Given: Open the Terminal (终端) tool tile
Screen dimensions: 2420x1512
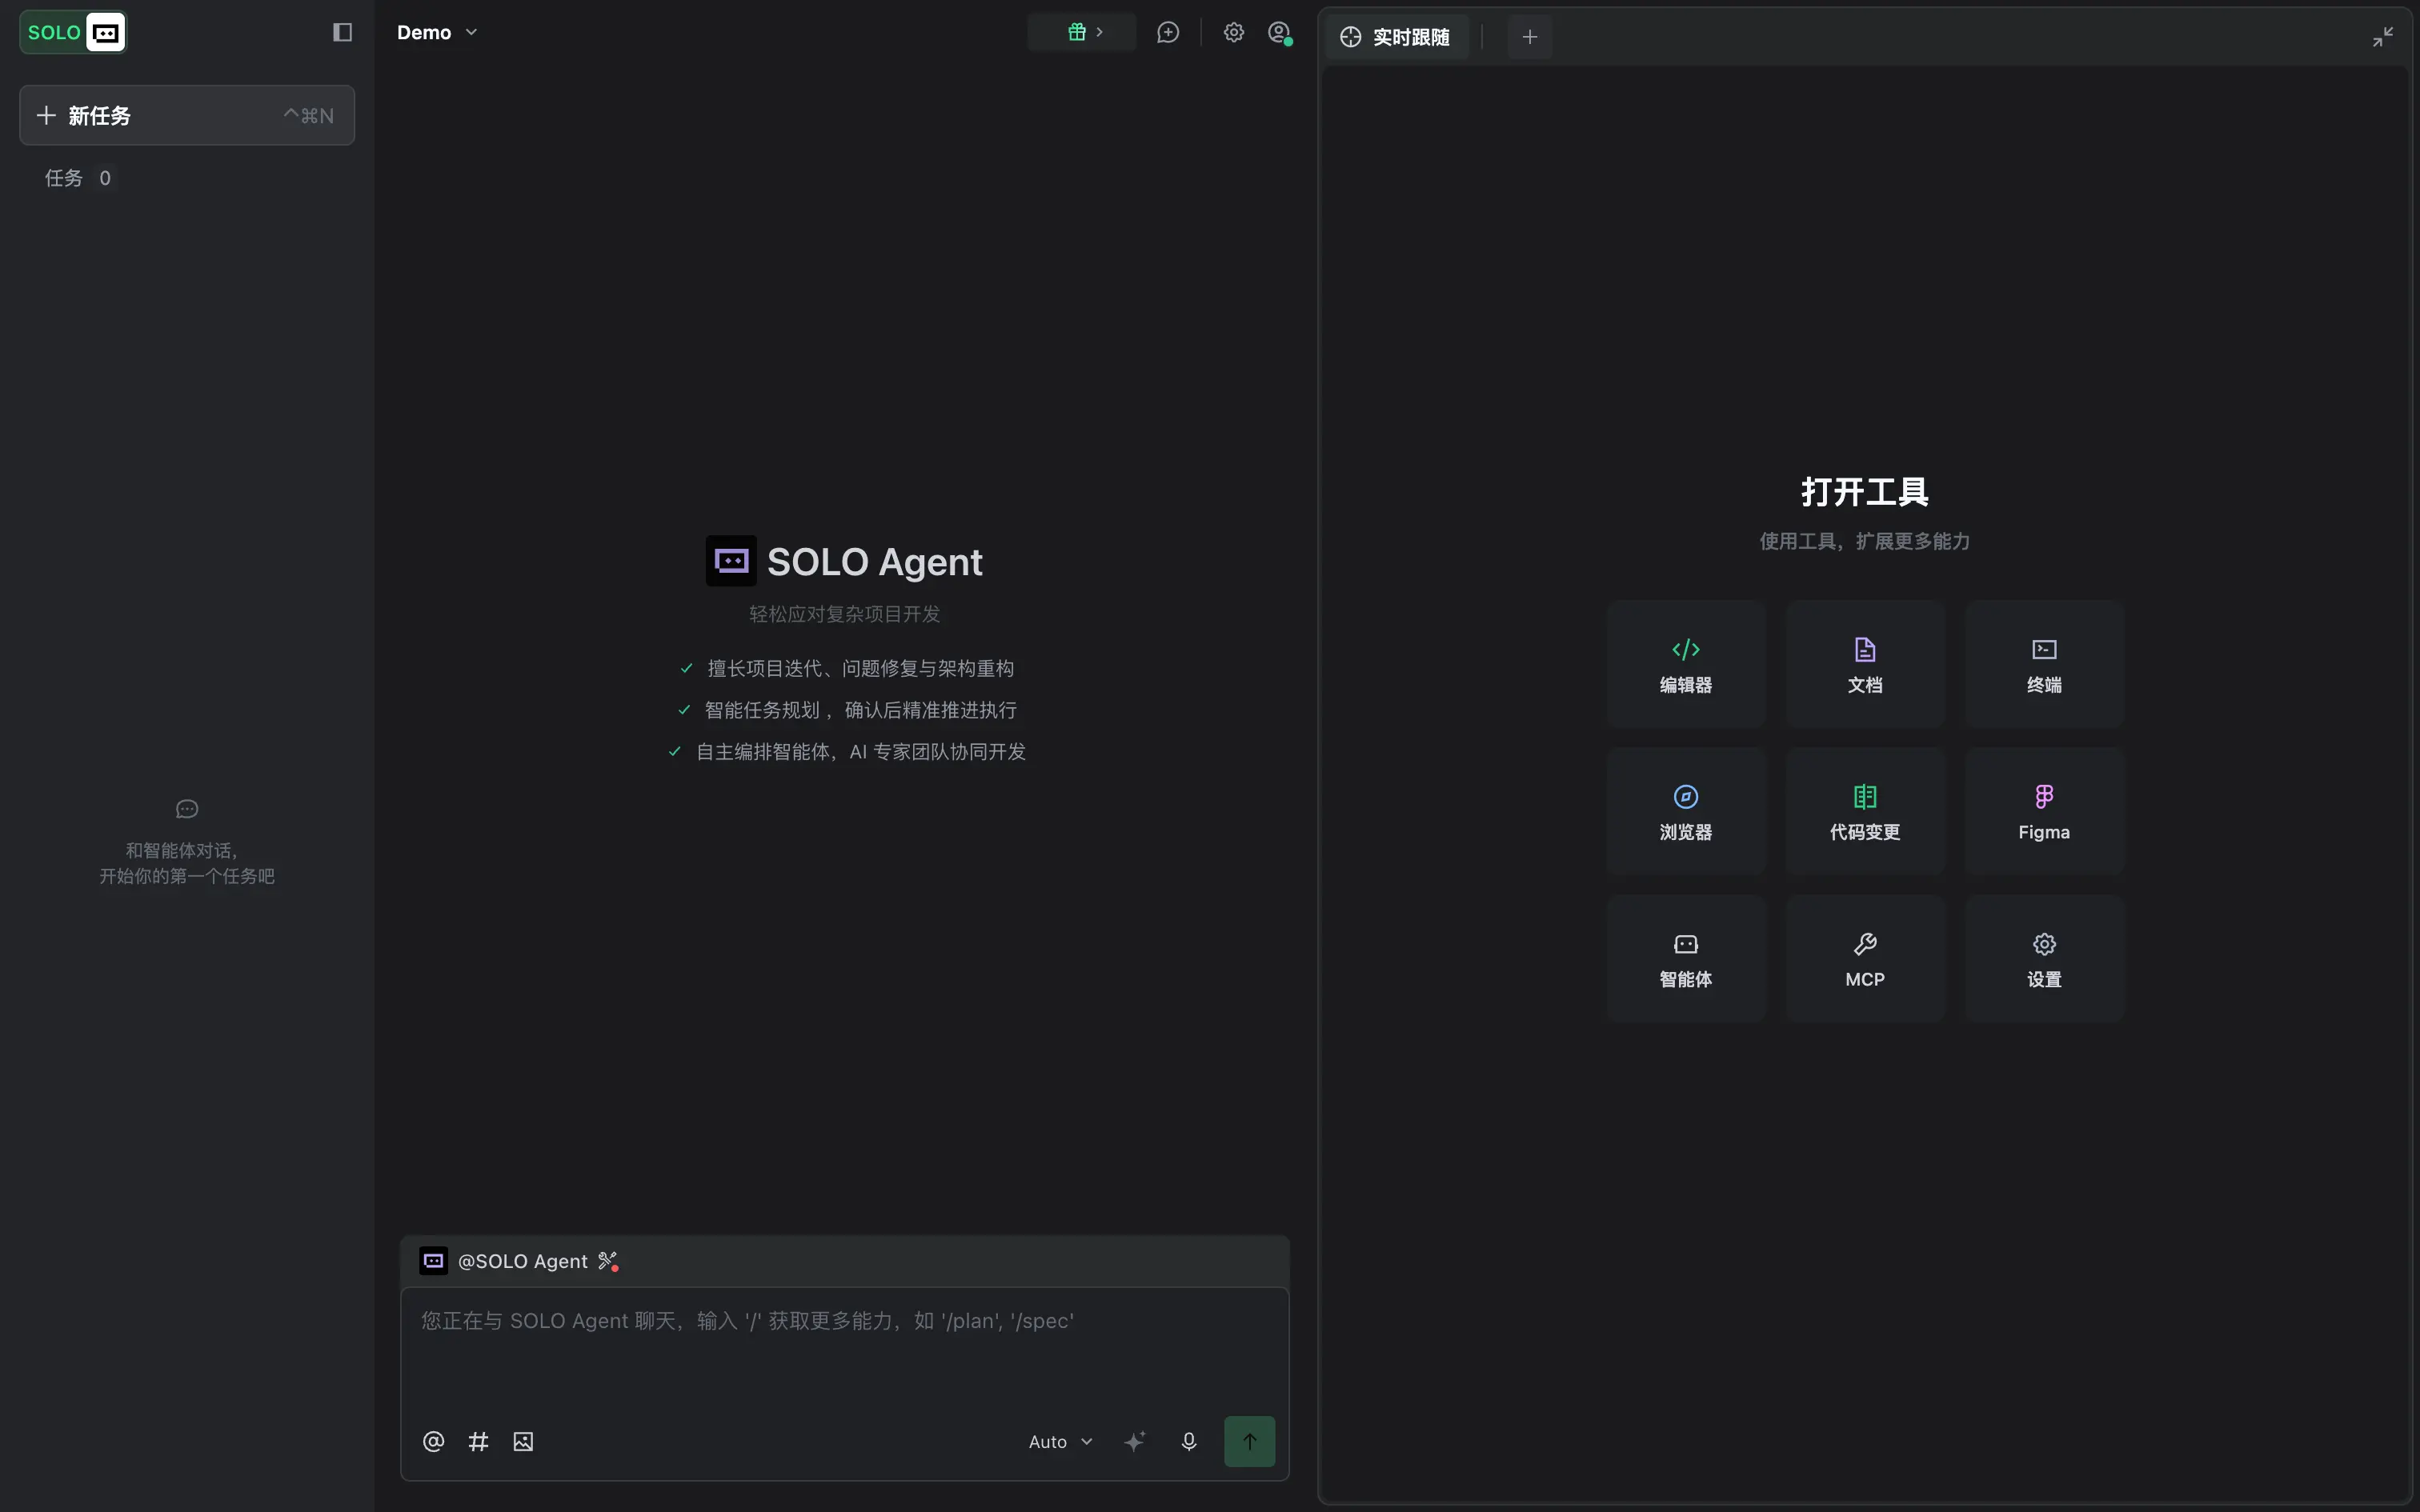Looking at the screenshot, I should click(2044, 664).
